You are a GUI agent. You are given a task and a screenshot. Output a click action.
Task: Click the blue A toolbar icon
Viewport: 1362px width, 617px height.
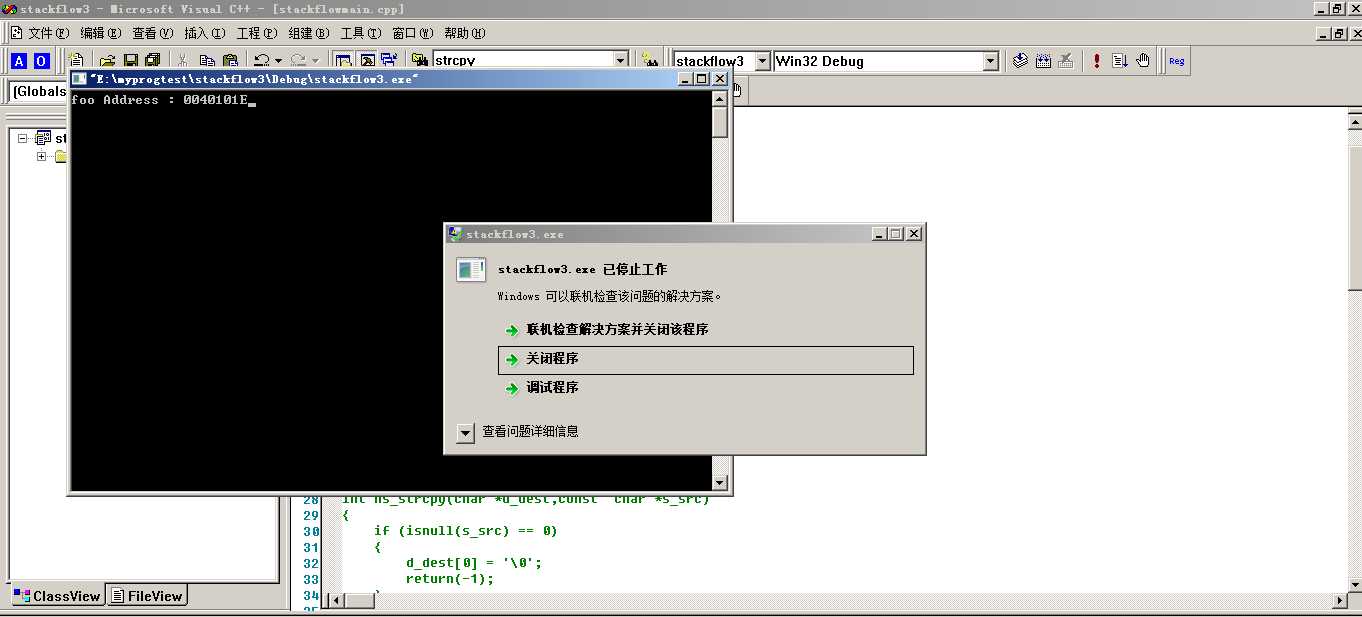[19, 61]
